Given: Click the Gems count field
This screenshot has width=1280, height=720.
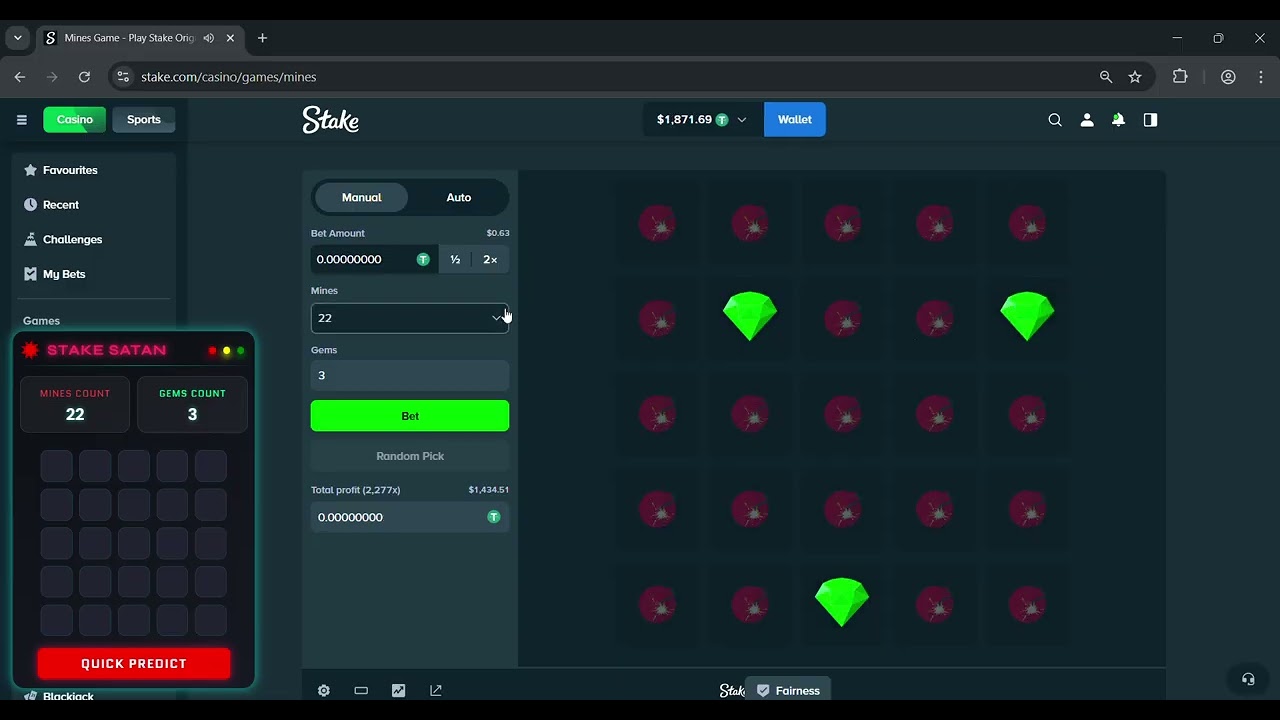Looking at the screenshot, I should [410, 375].
